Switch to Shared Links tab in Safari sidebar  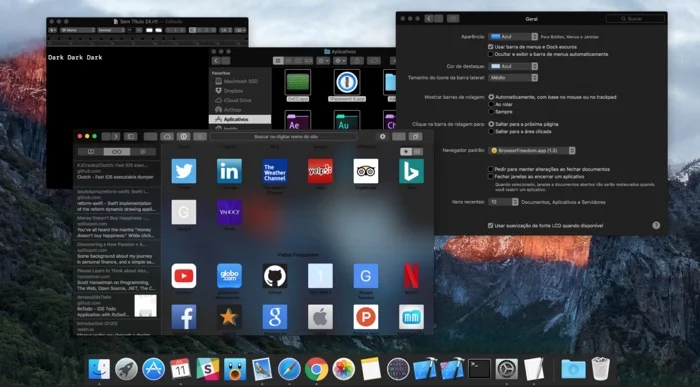143,152
